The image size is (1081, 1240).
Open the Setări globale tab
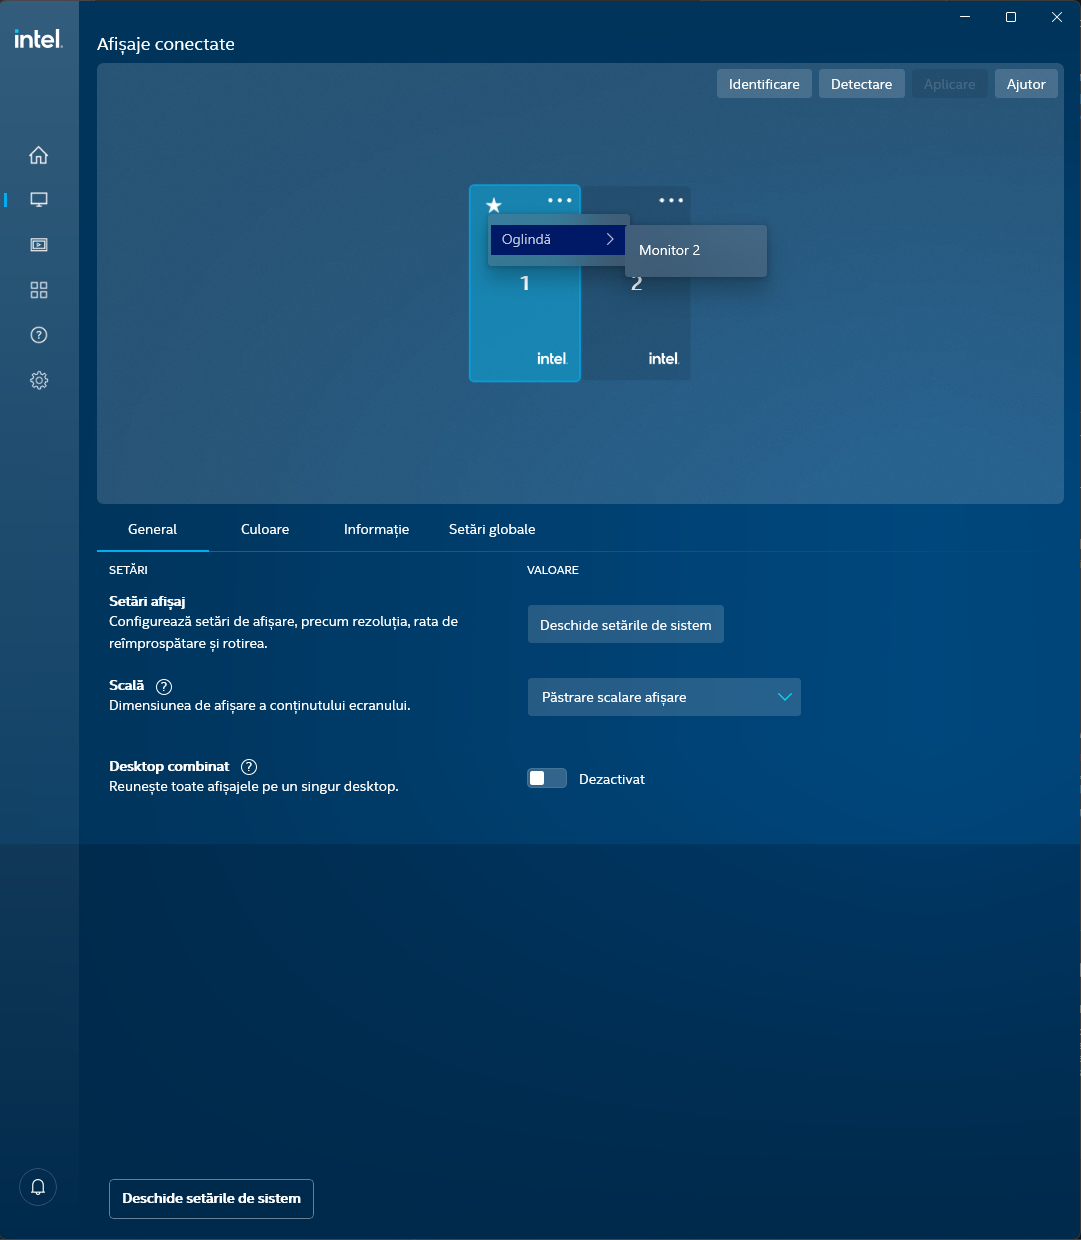[492, 529]
